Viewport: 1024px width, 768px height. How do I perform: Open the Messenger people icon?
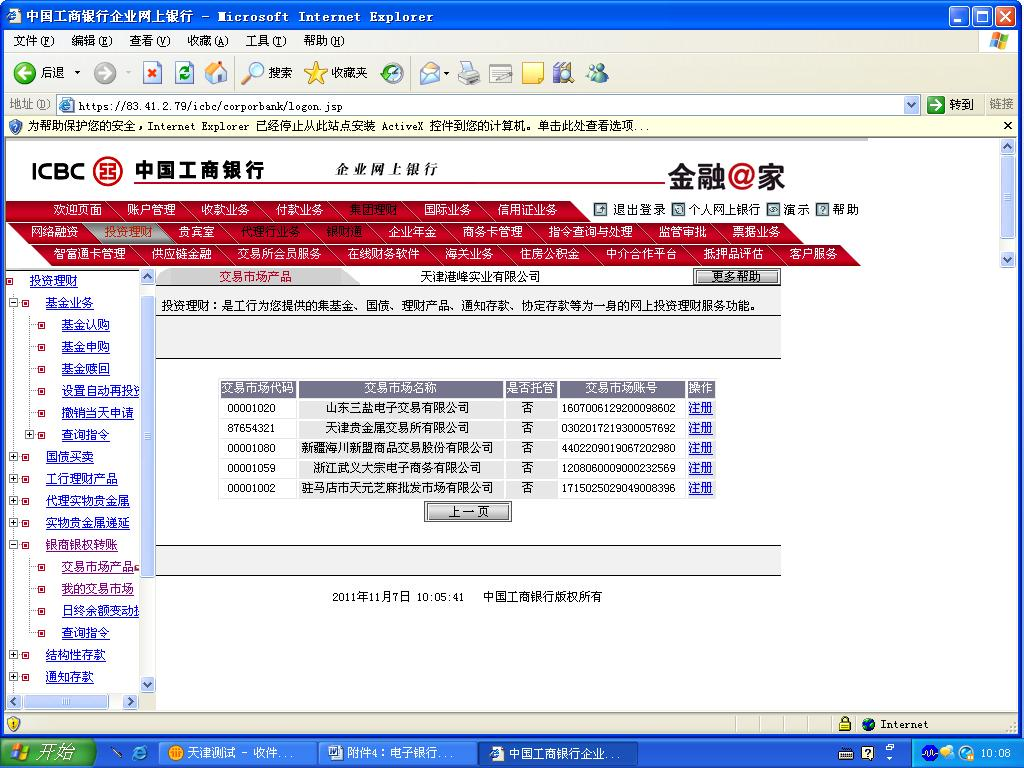[596, 72]
